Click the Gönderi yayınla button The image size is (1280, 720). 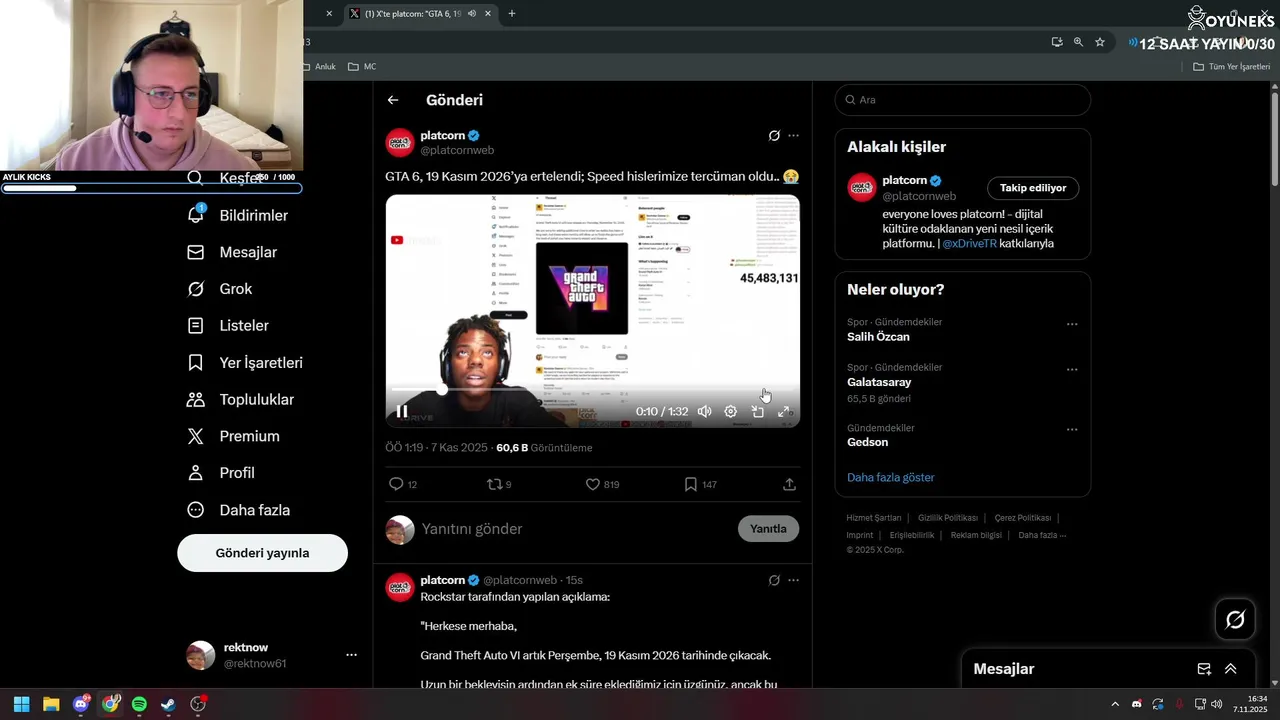point(262,553)
